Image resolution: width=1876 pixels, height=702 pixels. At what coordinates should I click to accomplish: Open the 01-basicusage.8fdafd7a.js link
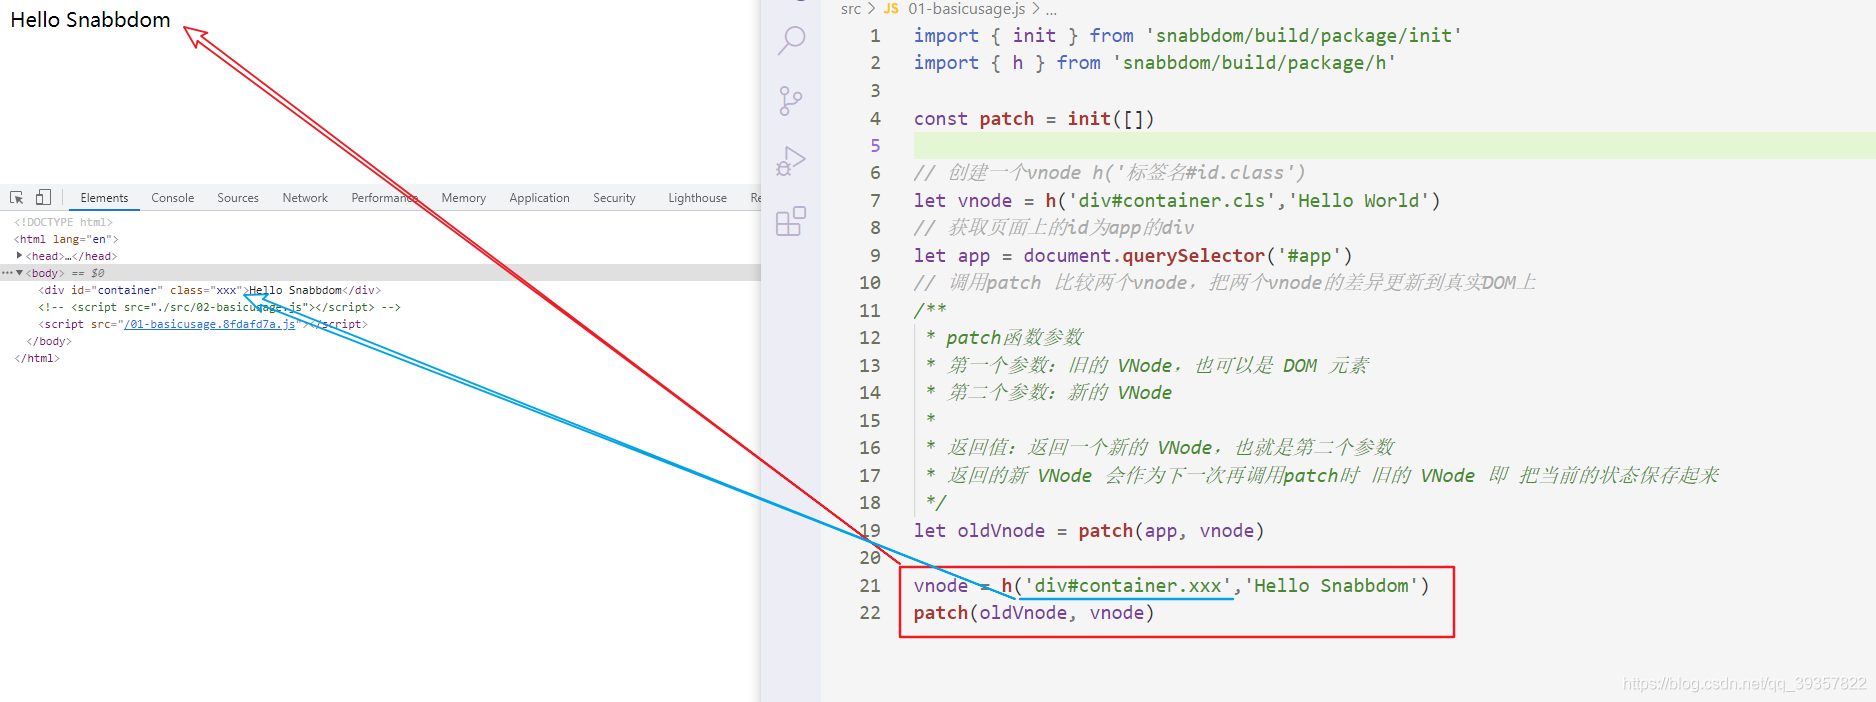point(210,324)
